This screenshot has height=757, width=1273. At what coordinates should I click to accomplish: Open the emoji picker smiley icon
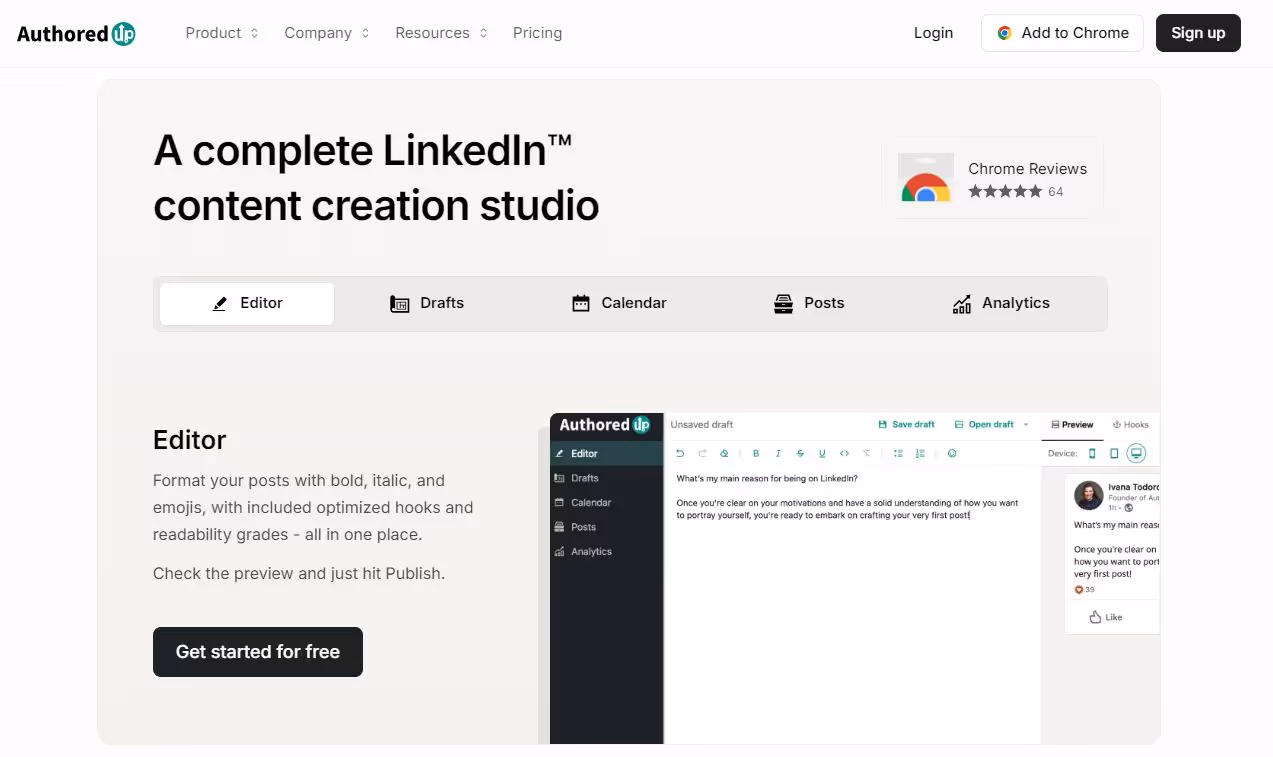point(952,453)
